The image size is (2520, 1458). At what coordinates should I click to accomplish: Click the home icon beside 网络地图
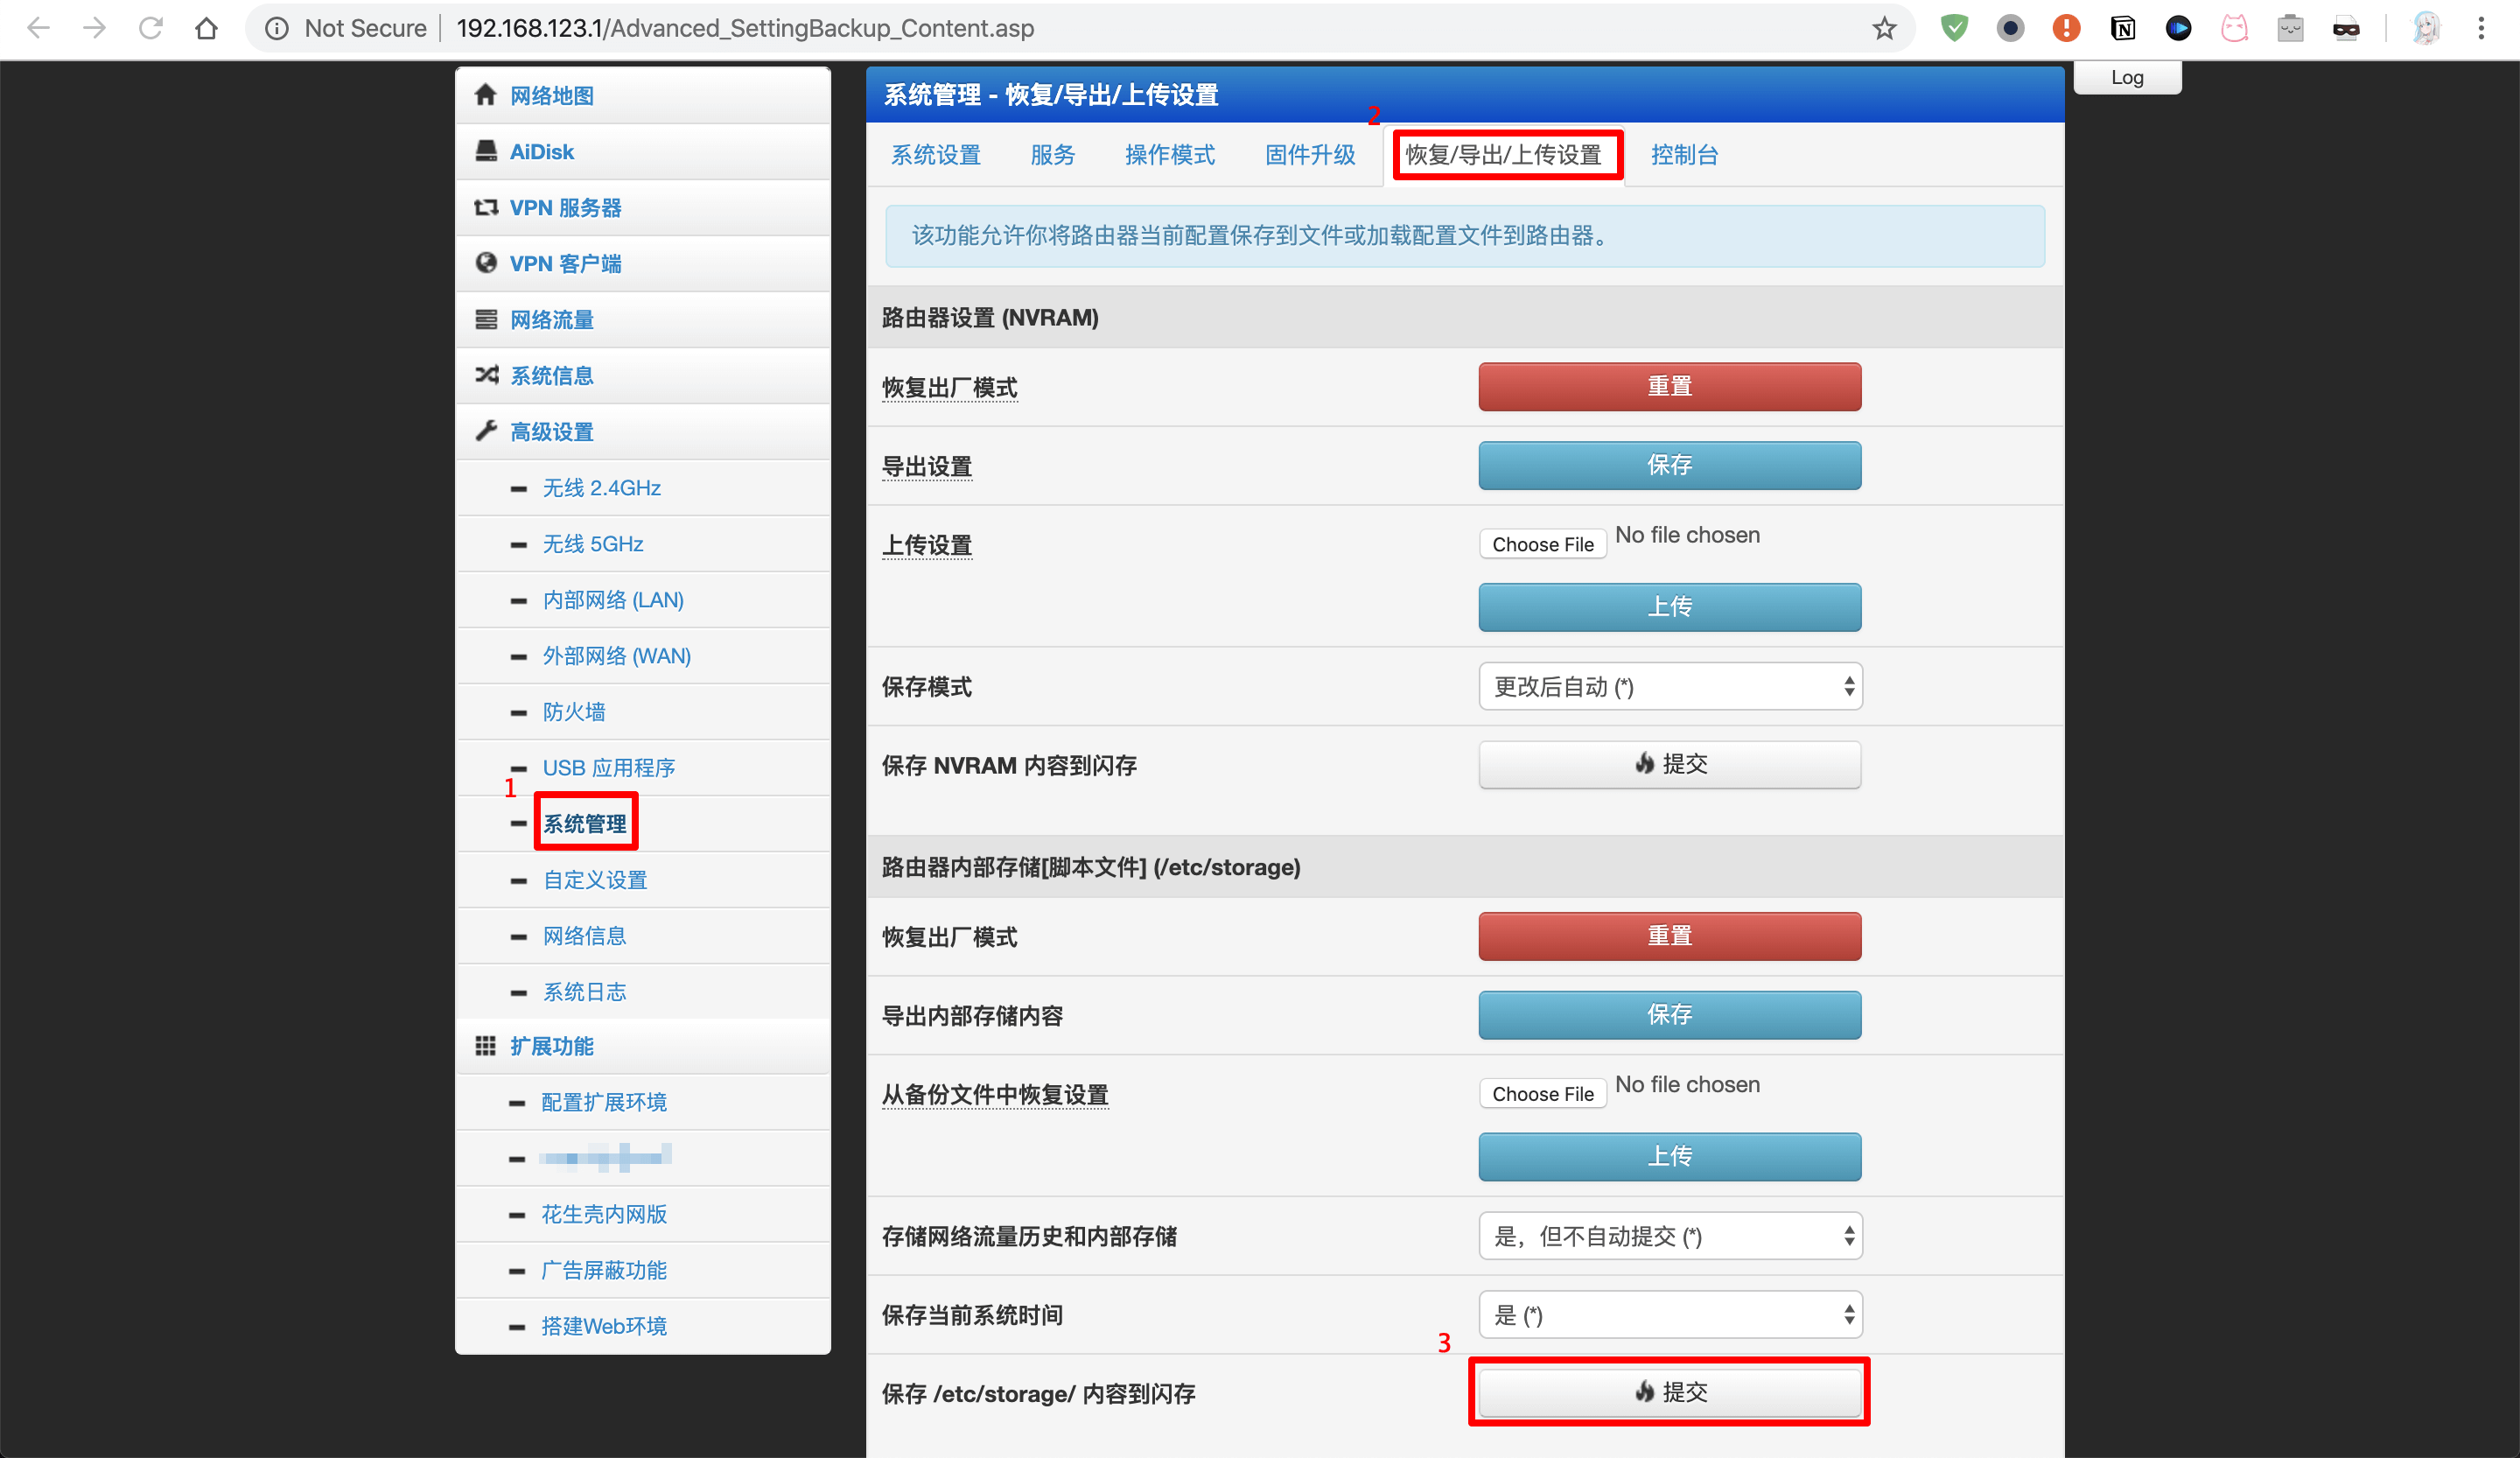486,95
